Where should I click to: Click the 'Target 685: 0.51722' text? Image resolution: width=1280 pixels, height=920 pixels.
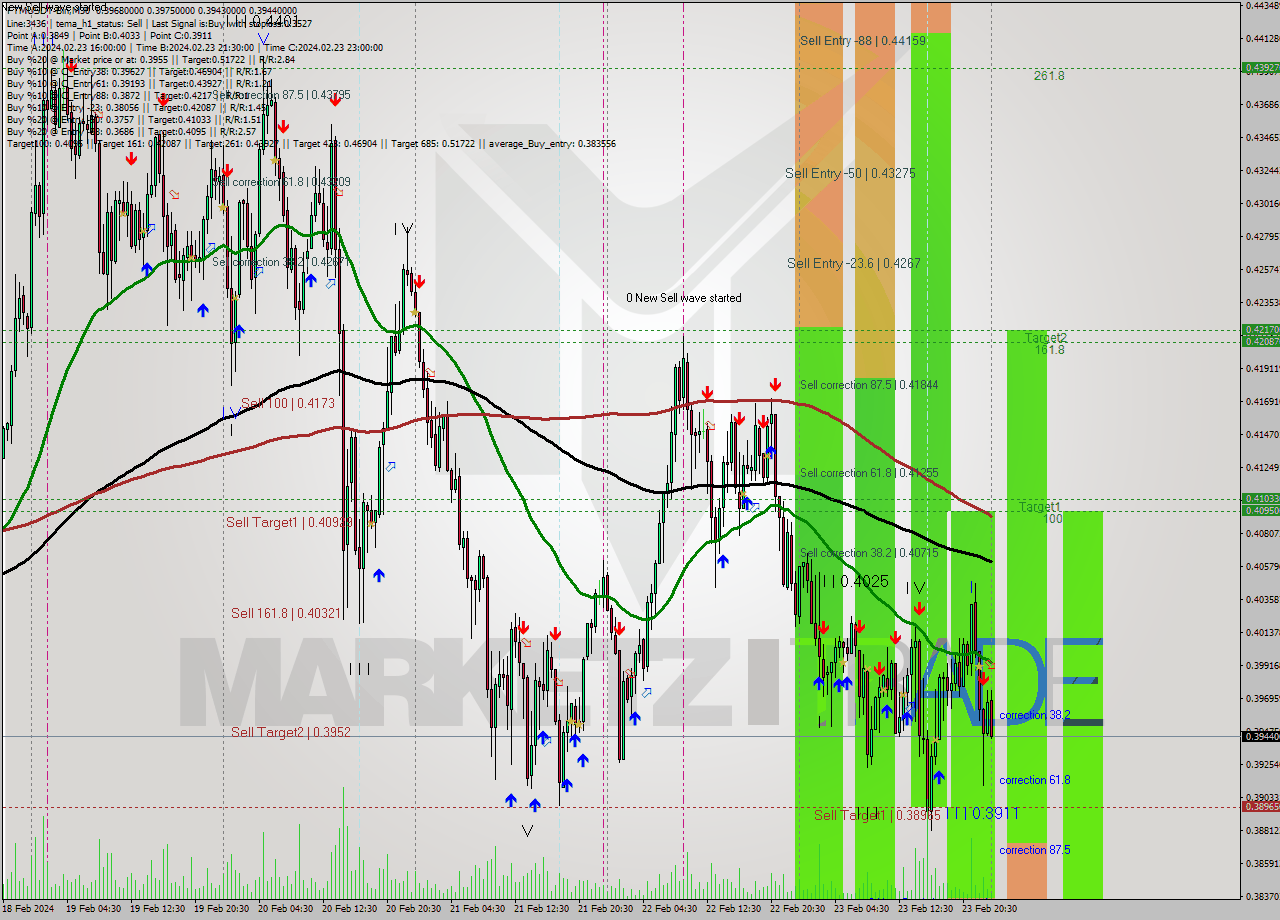[437, 144]
